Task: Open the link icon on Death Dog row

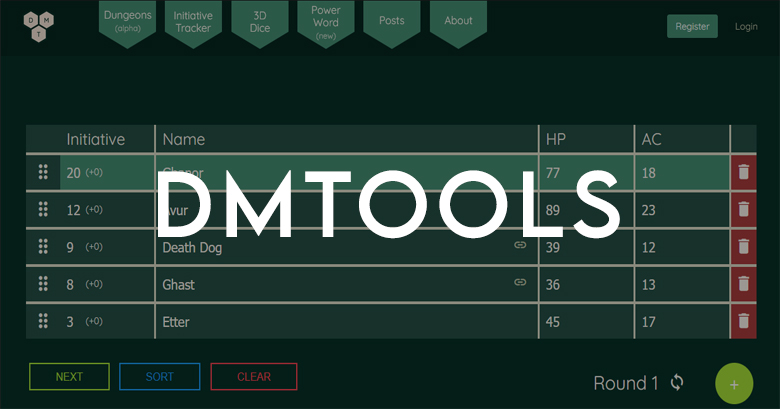Action: coord(520,245)
